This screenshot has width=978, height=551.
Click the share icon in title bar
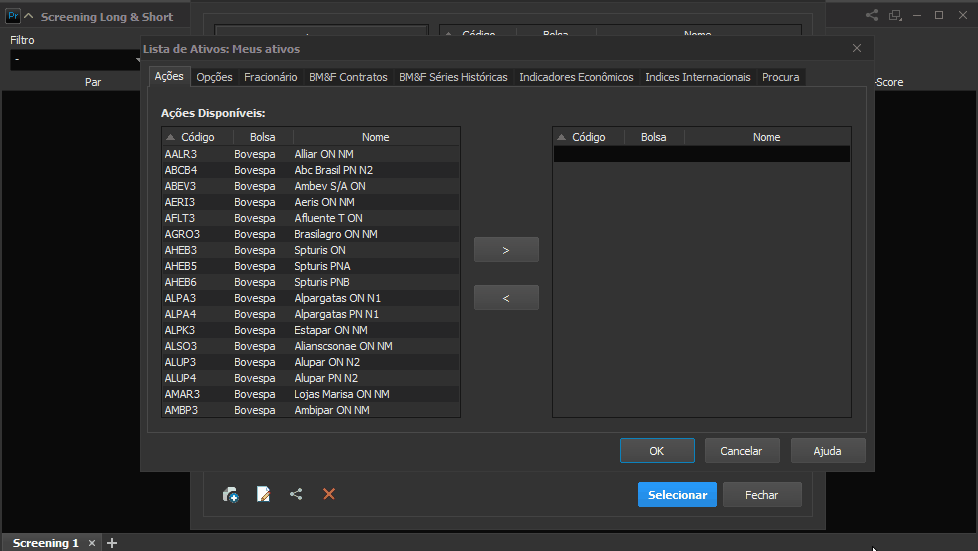point(872,16)
